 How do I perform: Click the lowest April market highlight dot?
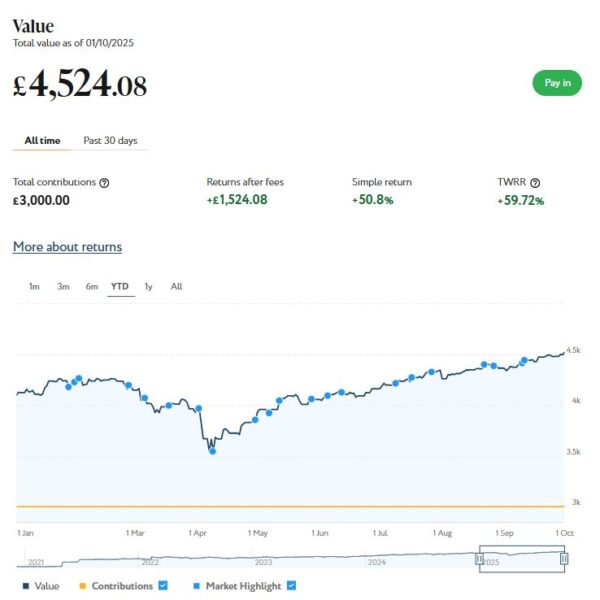pyautogui.click(x=212, y=451)
